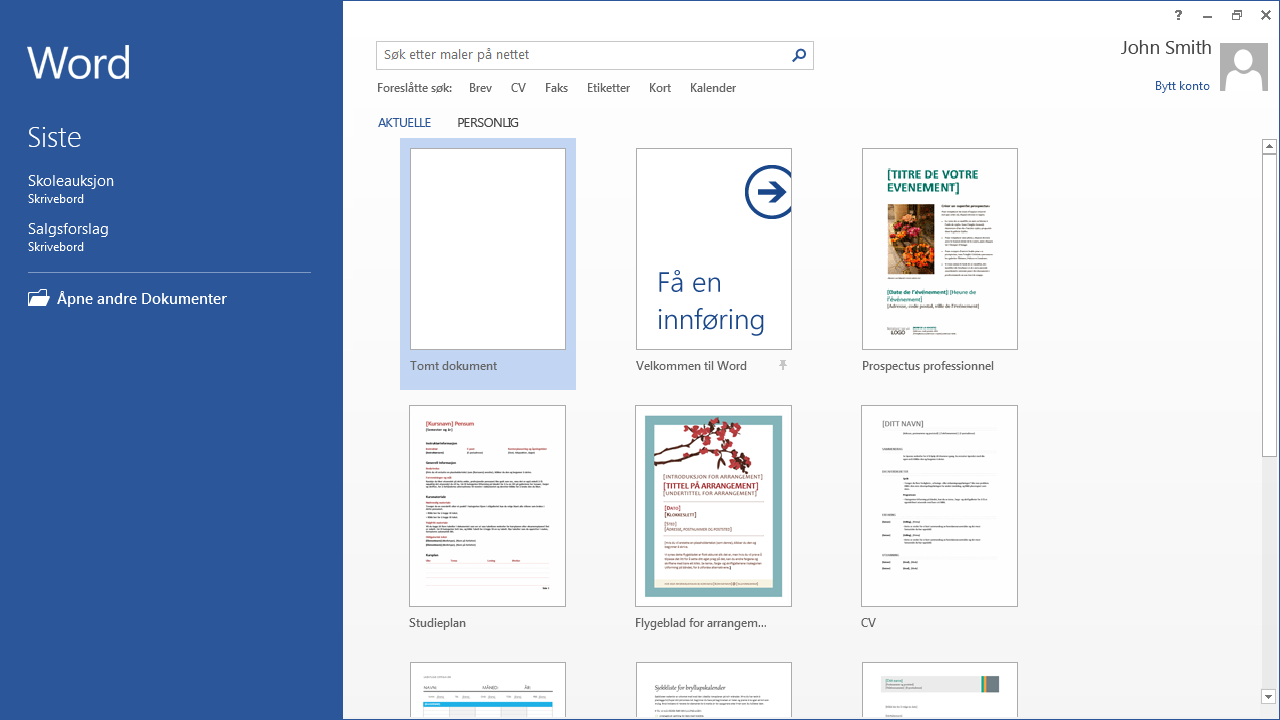
Task: Open the Help question mark icon
Action: pyautogui.click(x=1179, y=15)
